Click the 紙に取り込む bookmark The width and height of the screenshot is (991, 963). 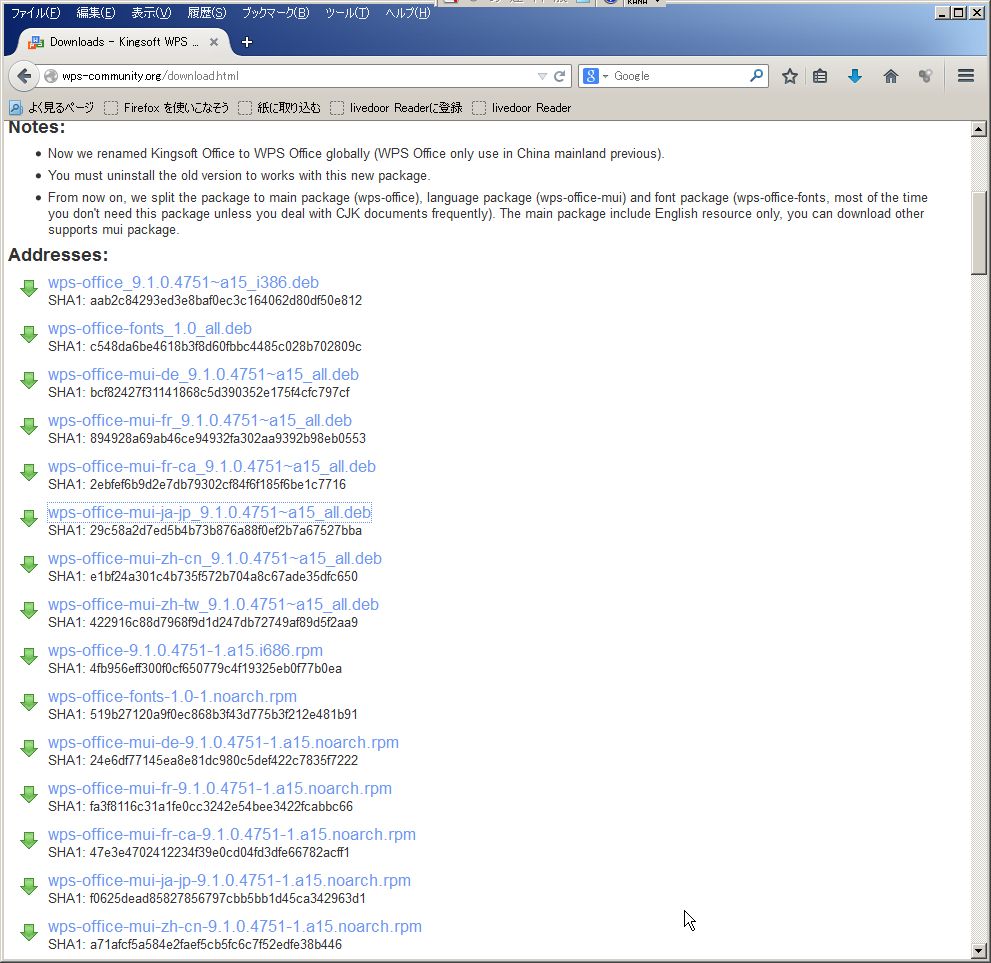click(279, 108)
